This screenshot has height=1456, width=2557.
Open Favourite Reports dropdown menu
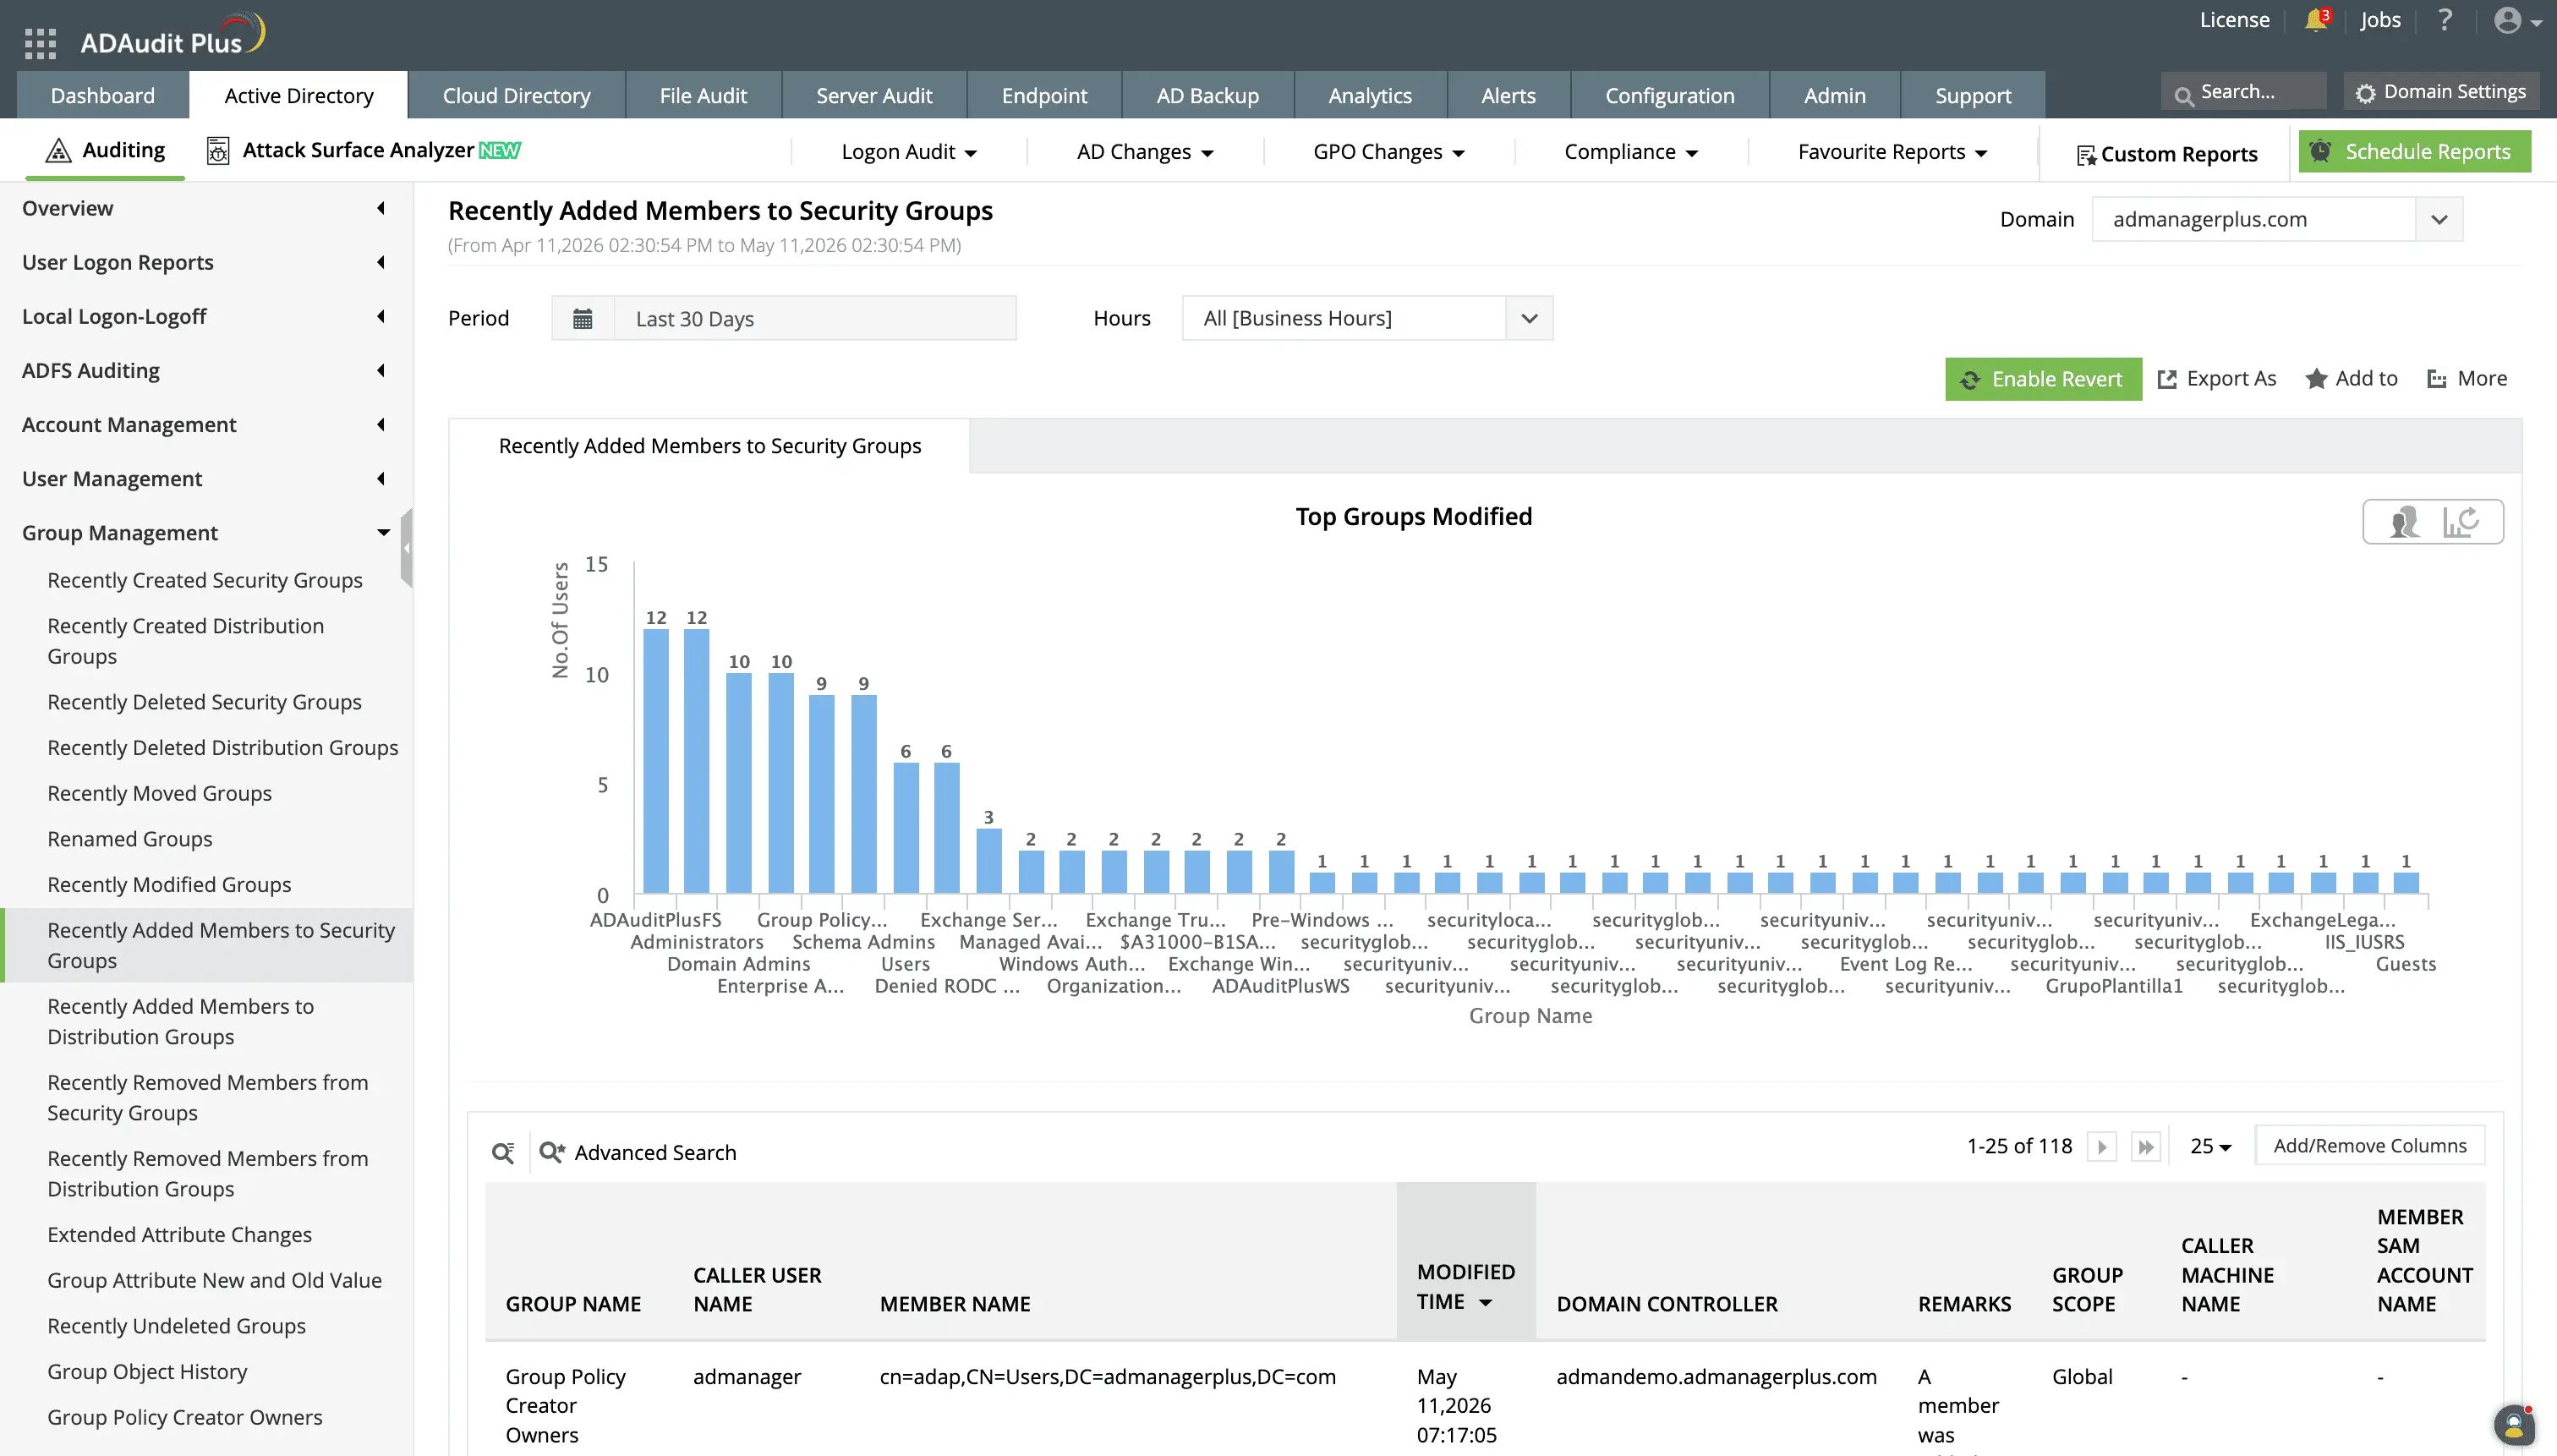(1892, 152)
